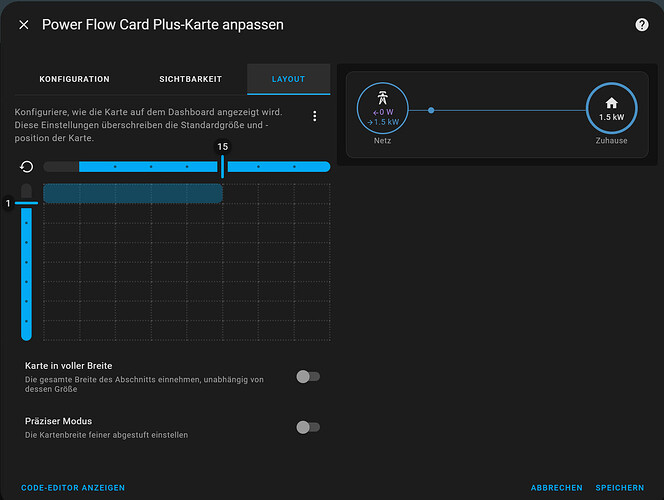Screen dimensions: 664x500
Task: Click the Zuhause home circle
Action: pos(610,107)
